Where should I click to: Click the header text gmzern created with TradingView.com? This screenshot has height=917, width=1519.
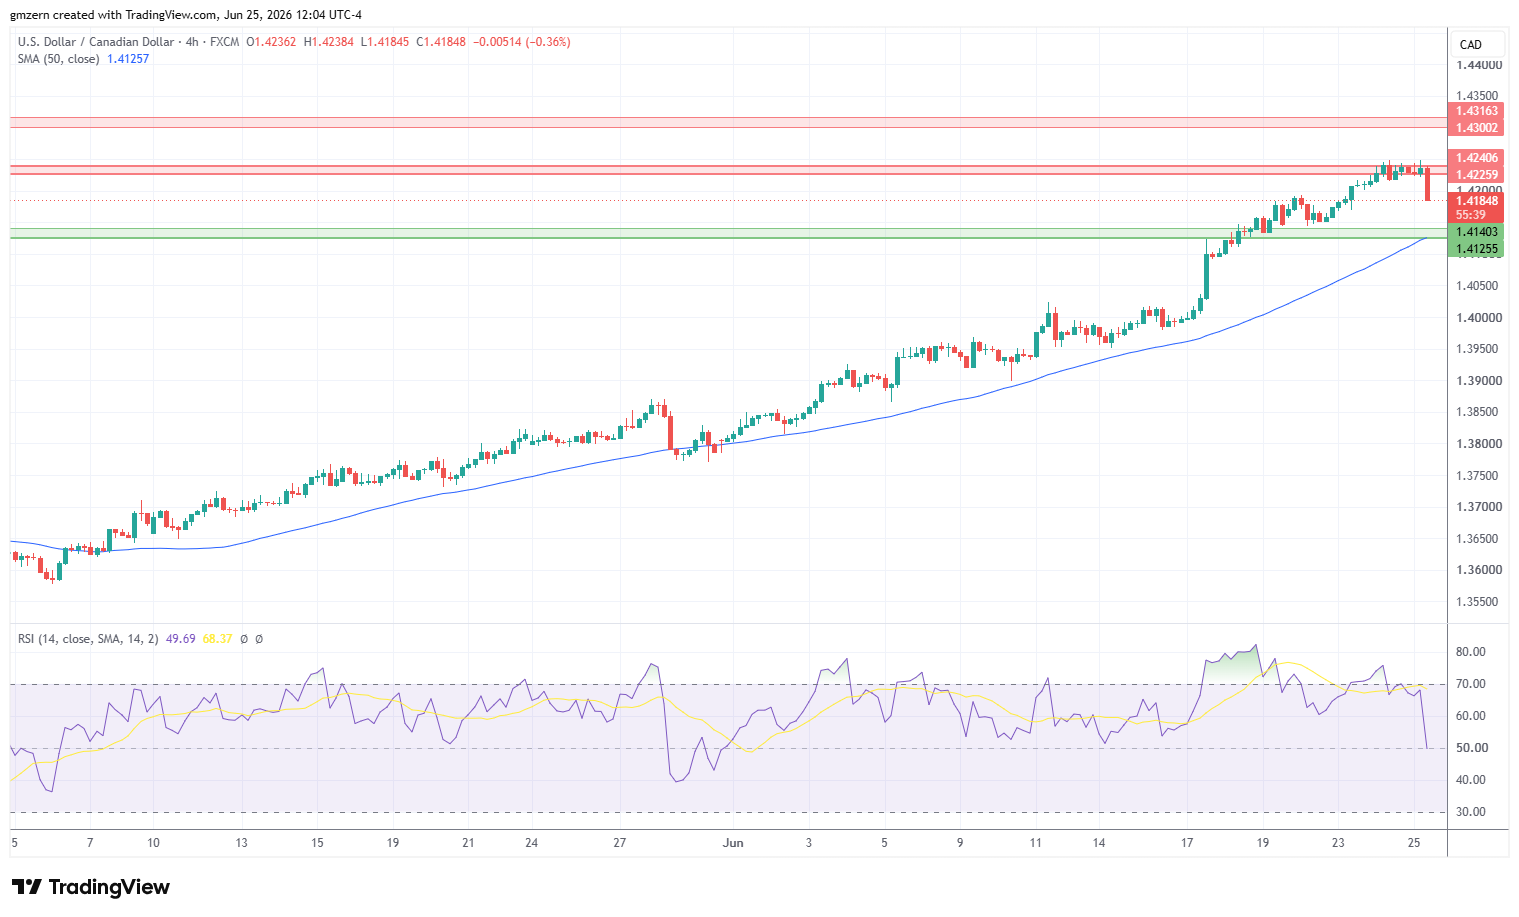click(113, 15)
